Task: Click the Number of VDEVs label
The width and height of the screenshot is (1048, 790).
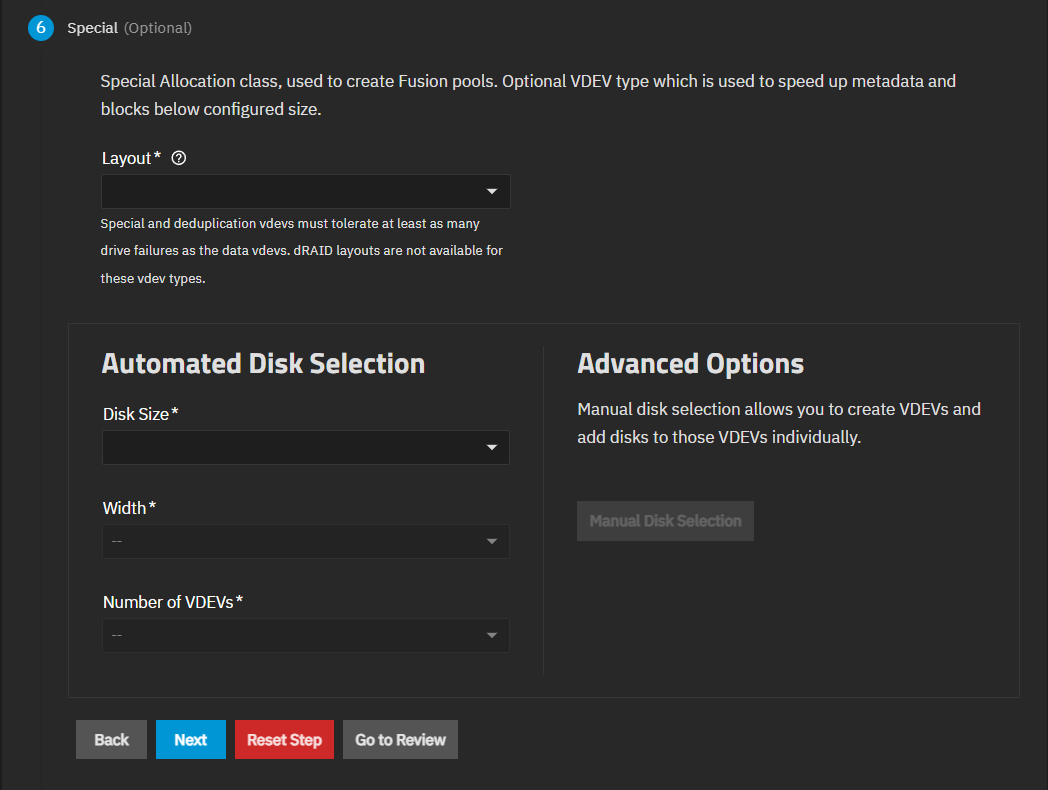Action: 172,602
